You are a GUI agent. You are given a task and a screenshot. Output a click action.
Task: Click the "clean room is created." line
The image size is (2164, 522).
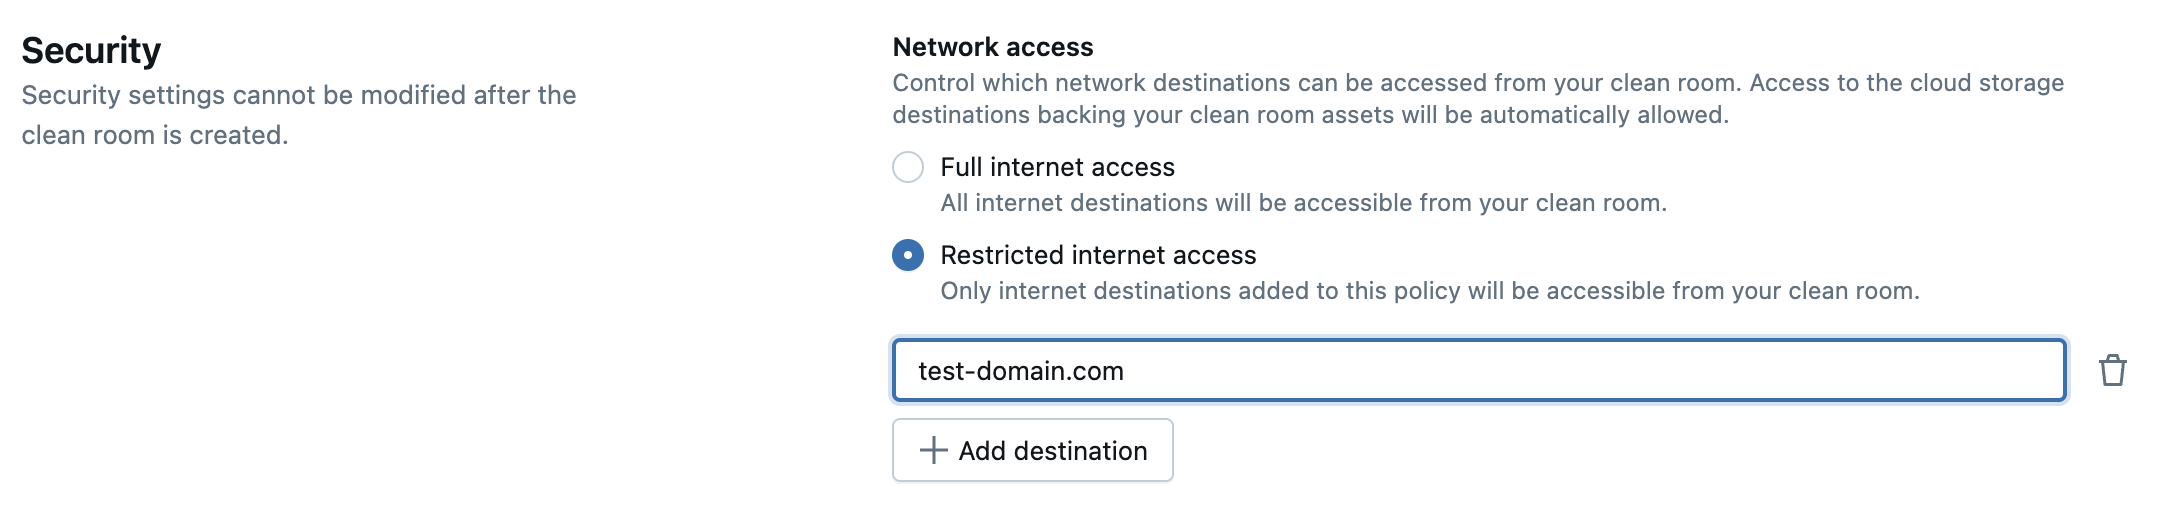155,135
